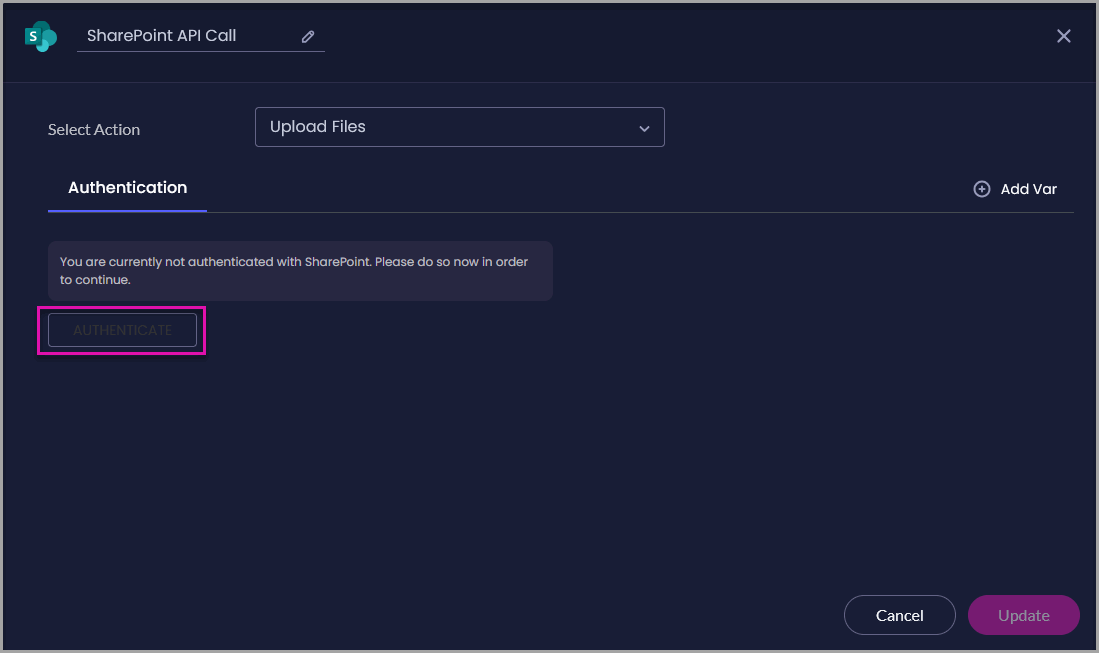This screenshot has width=1099, height=653.
Task: Click the Update button
Action: pos(1023,615)
